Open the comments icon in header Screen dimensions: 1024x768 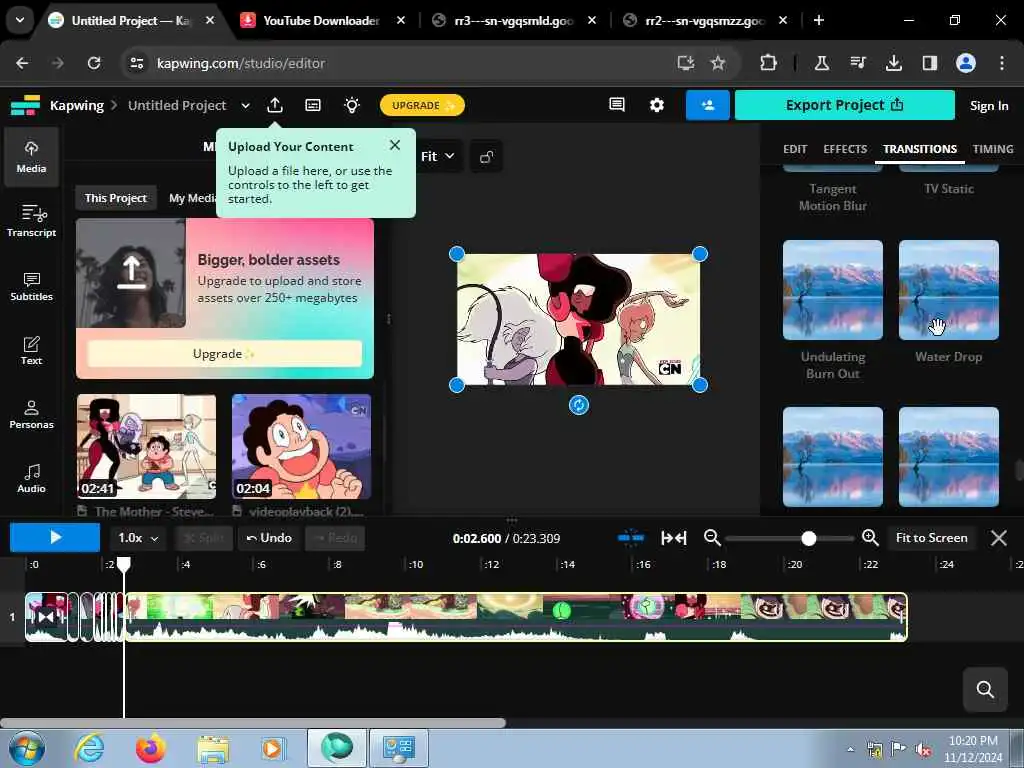point(616,105)
